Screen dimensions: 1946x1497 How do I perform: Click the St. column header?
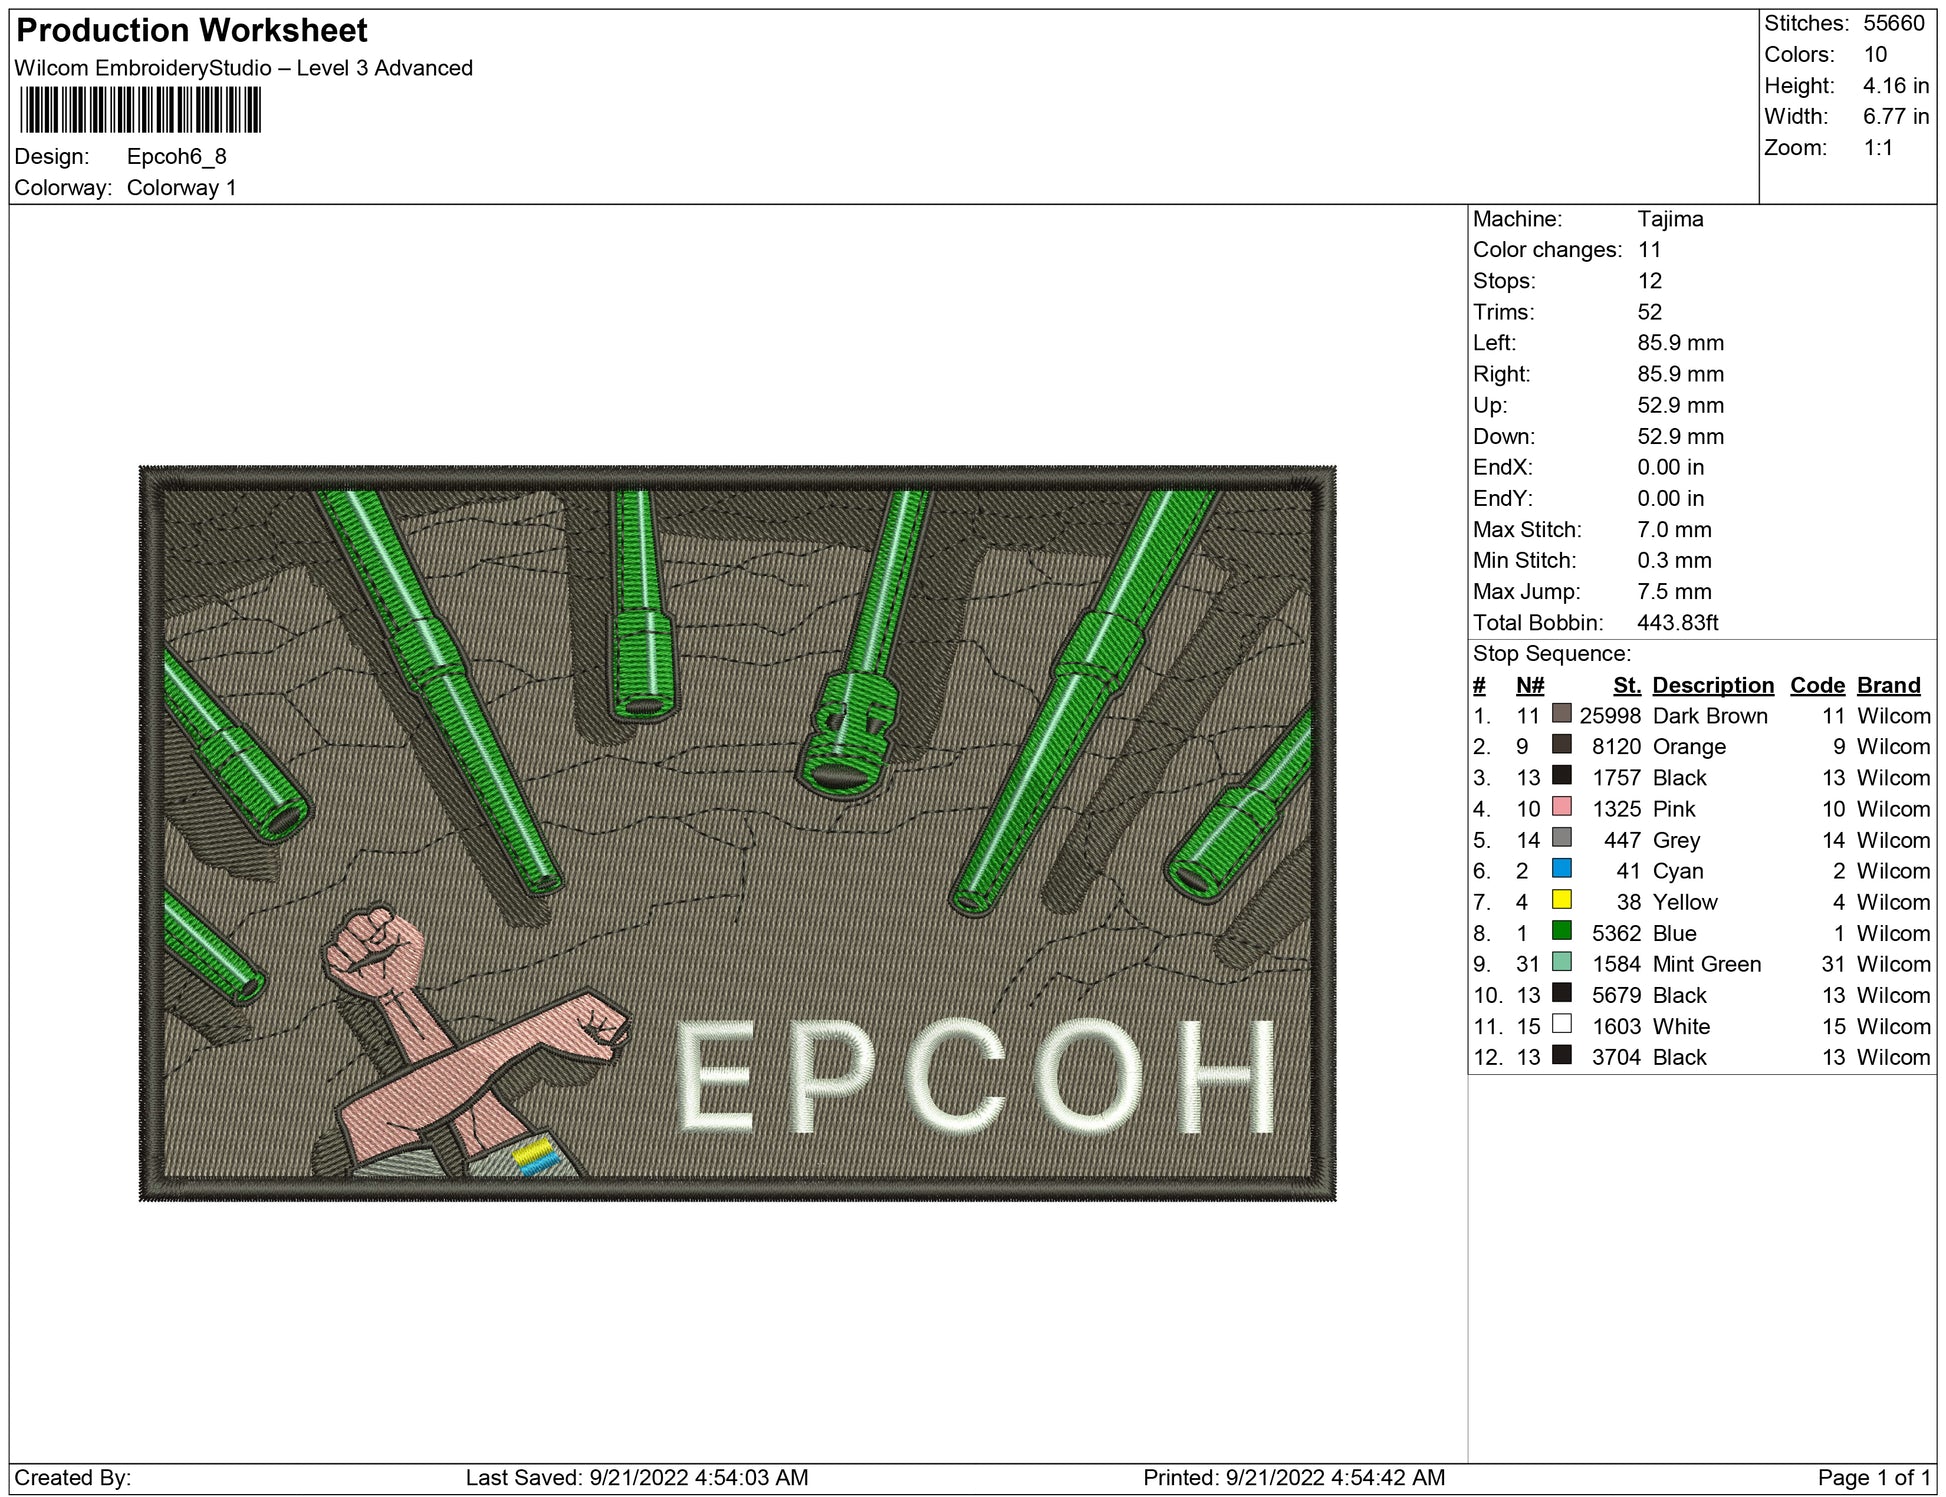(1626, 685)
